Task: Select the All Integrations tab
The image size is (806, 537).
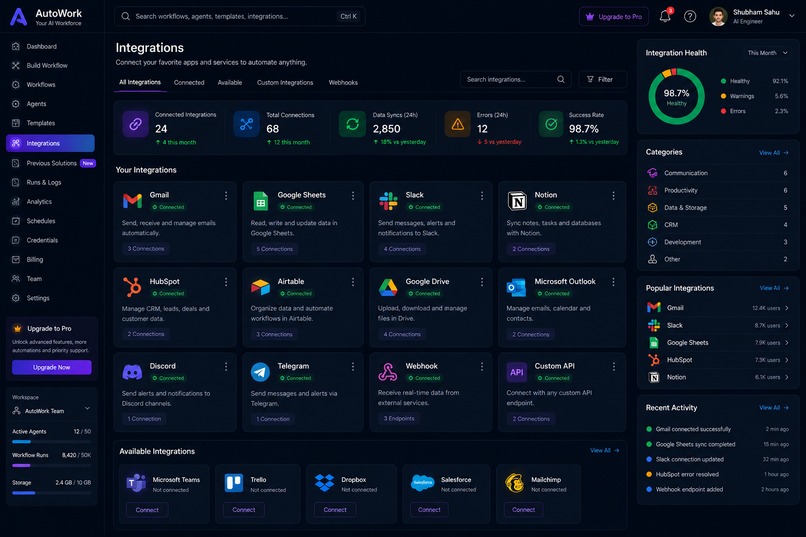Action: (x=140, y=82)
